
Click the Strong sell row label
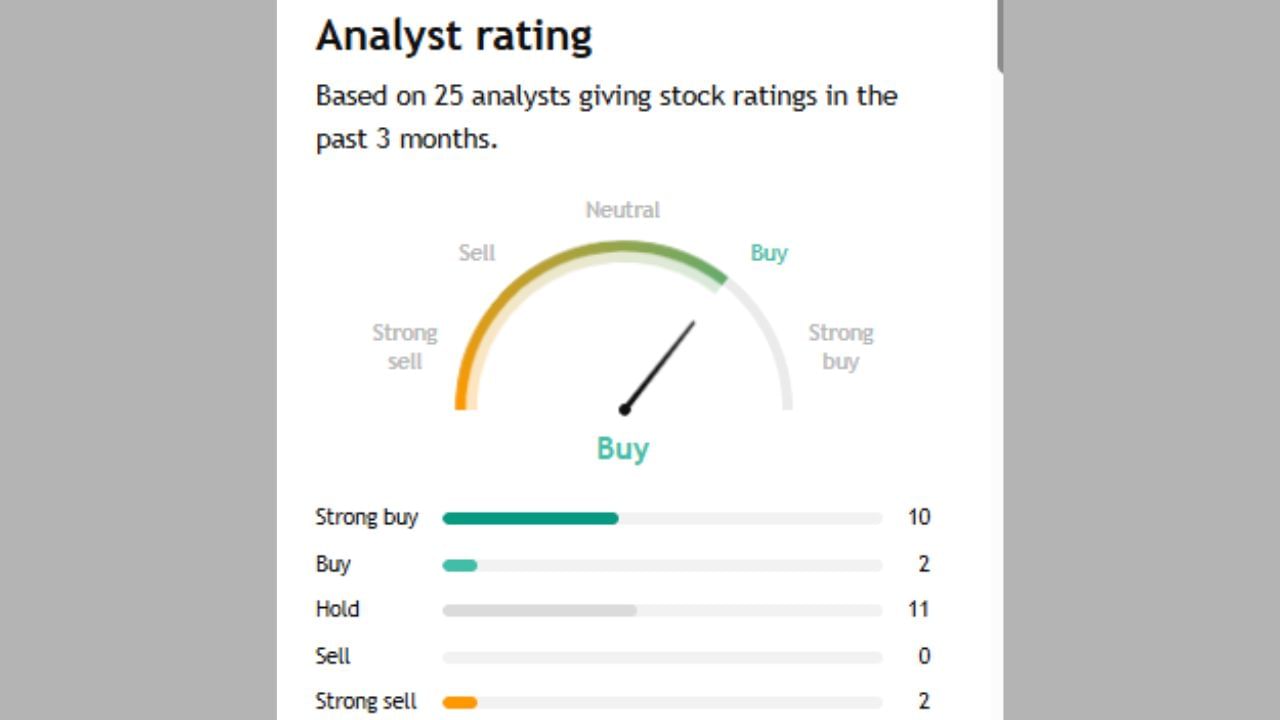[x=366, y=701]
